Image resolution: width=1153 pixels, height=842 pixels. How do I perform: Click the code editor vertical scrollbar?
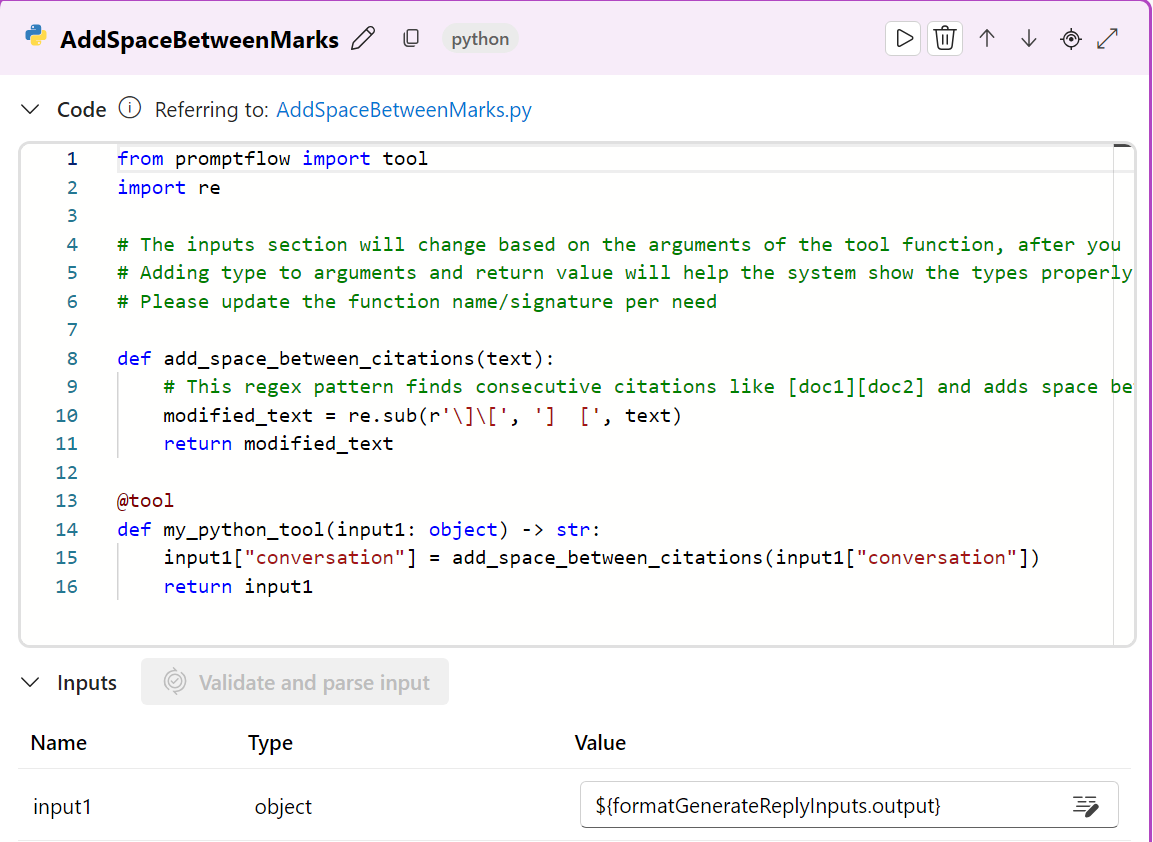point(1124,394)
